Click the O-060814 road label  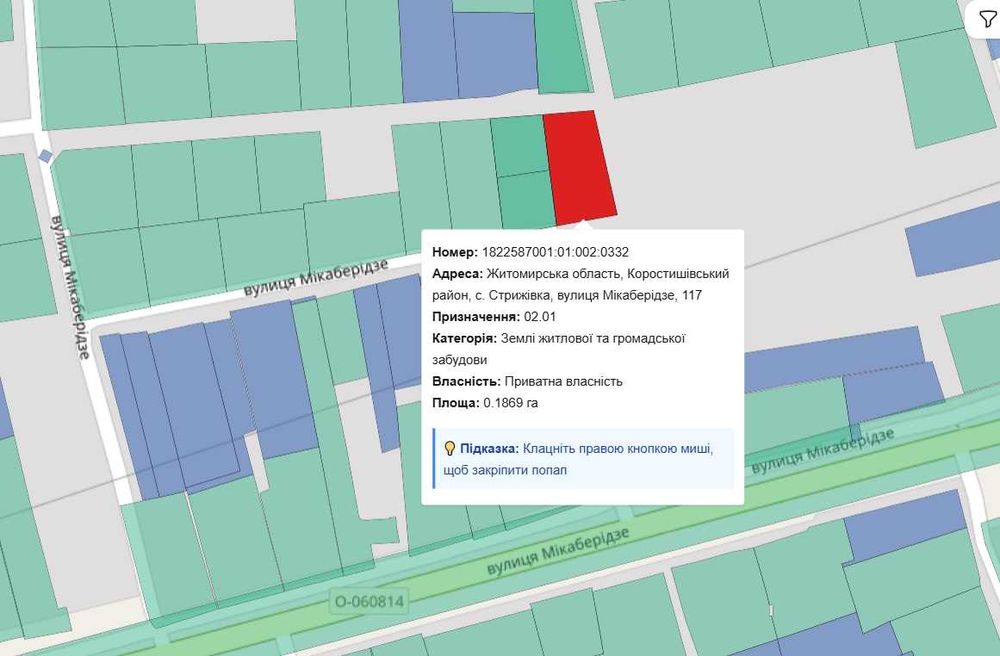369,601
